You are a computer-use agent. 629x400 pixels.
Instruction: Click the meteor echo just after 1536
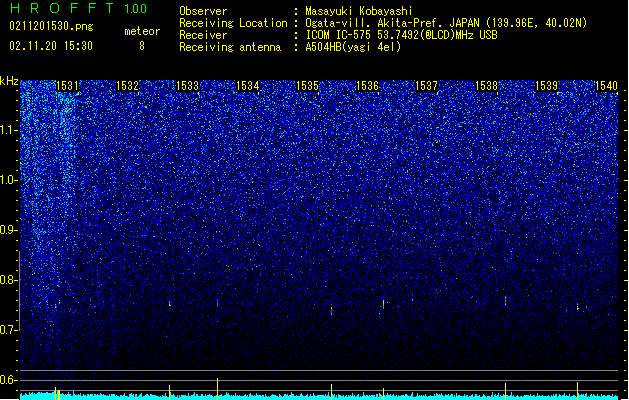pos(383,304)
